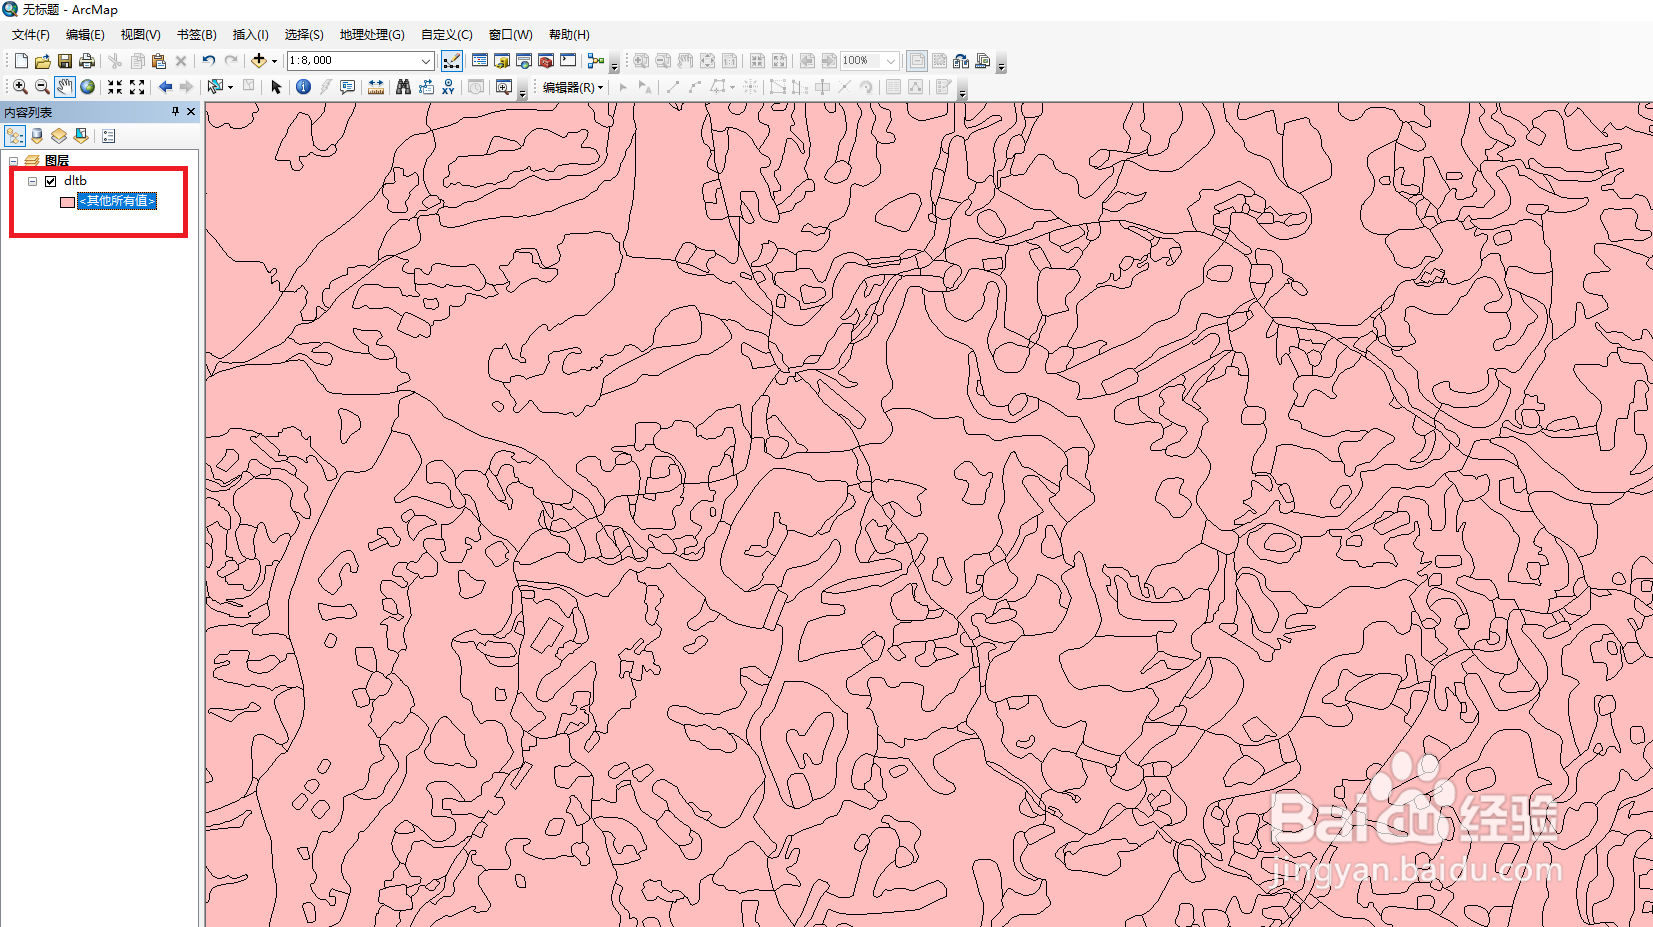Switch contents list to List By Visibility
Screen dimensions: 1653x927
59,135
